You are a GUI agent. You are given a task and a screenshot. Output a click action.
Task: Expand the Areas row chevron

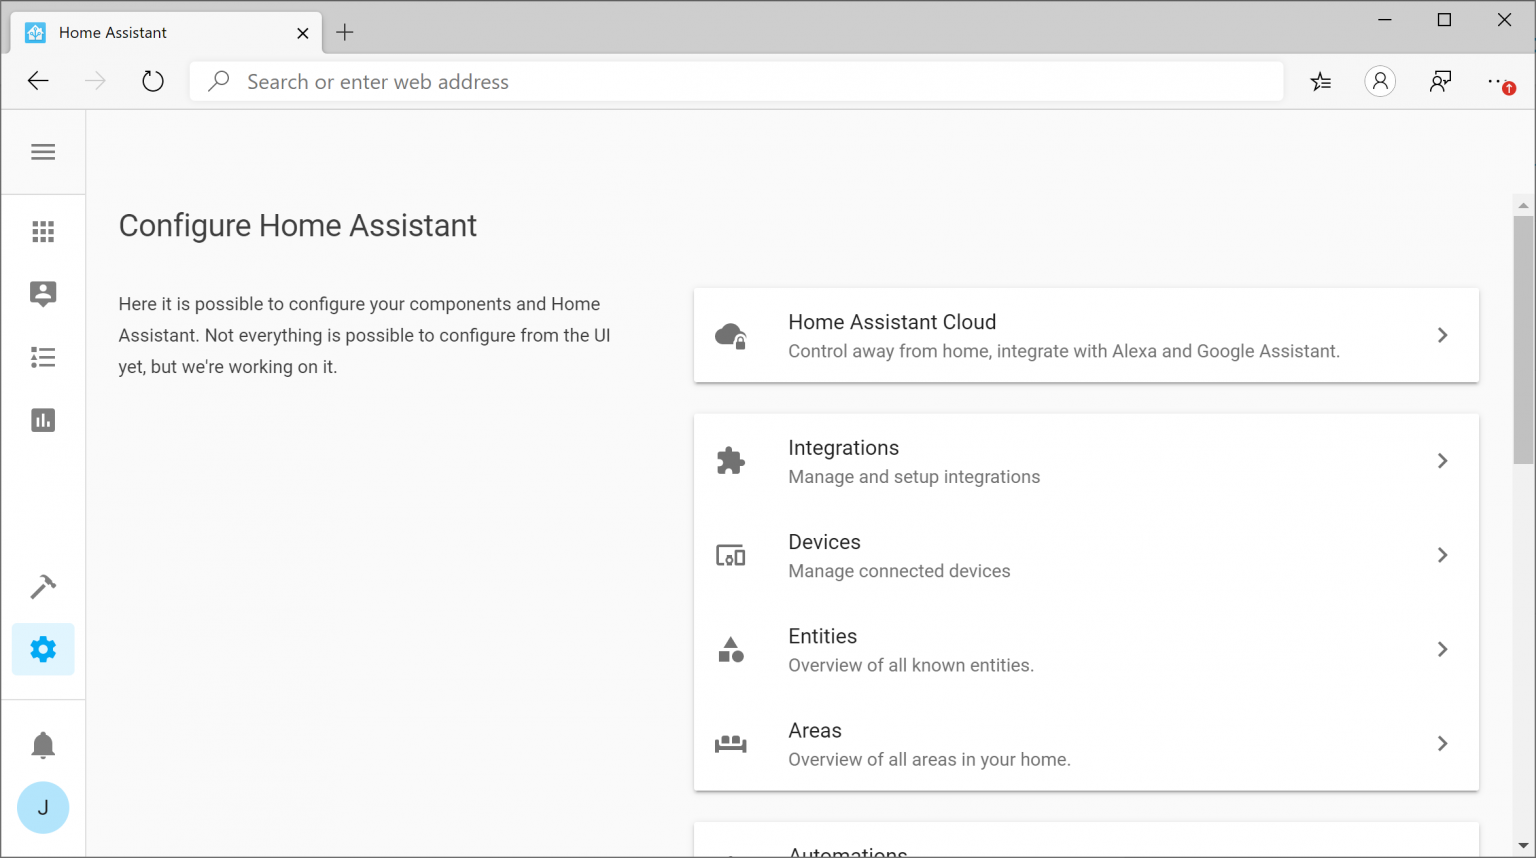(x=1442, y=743)
